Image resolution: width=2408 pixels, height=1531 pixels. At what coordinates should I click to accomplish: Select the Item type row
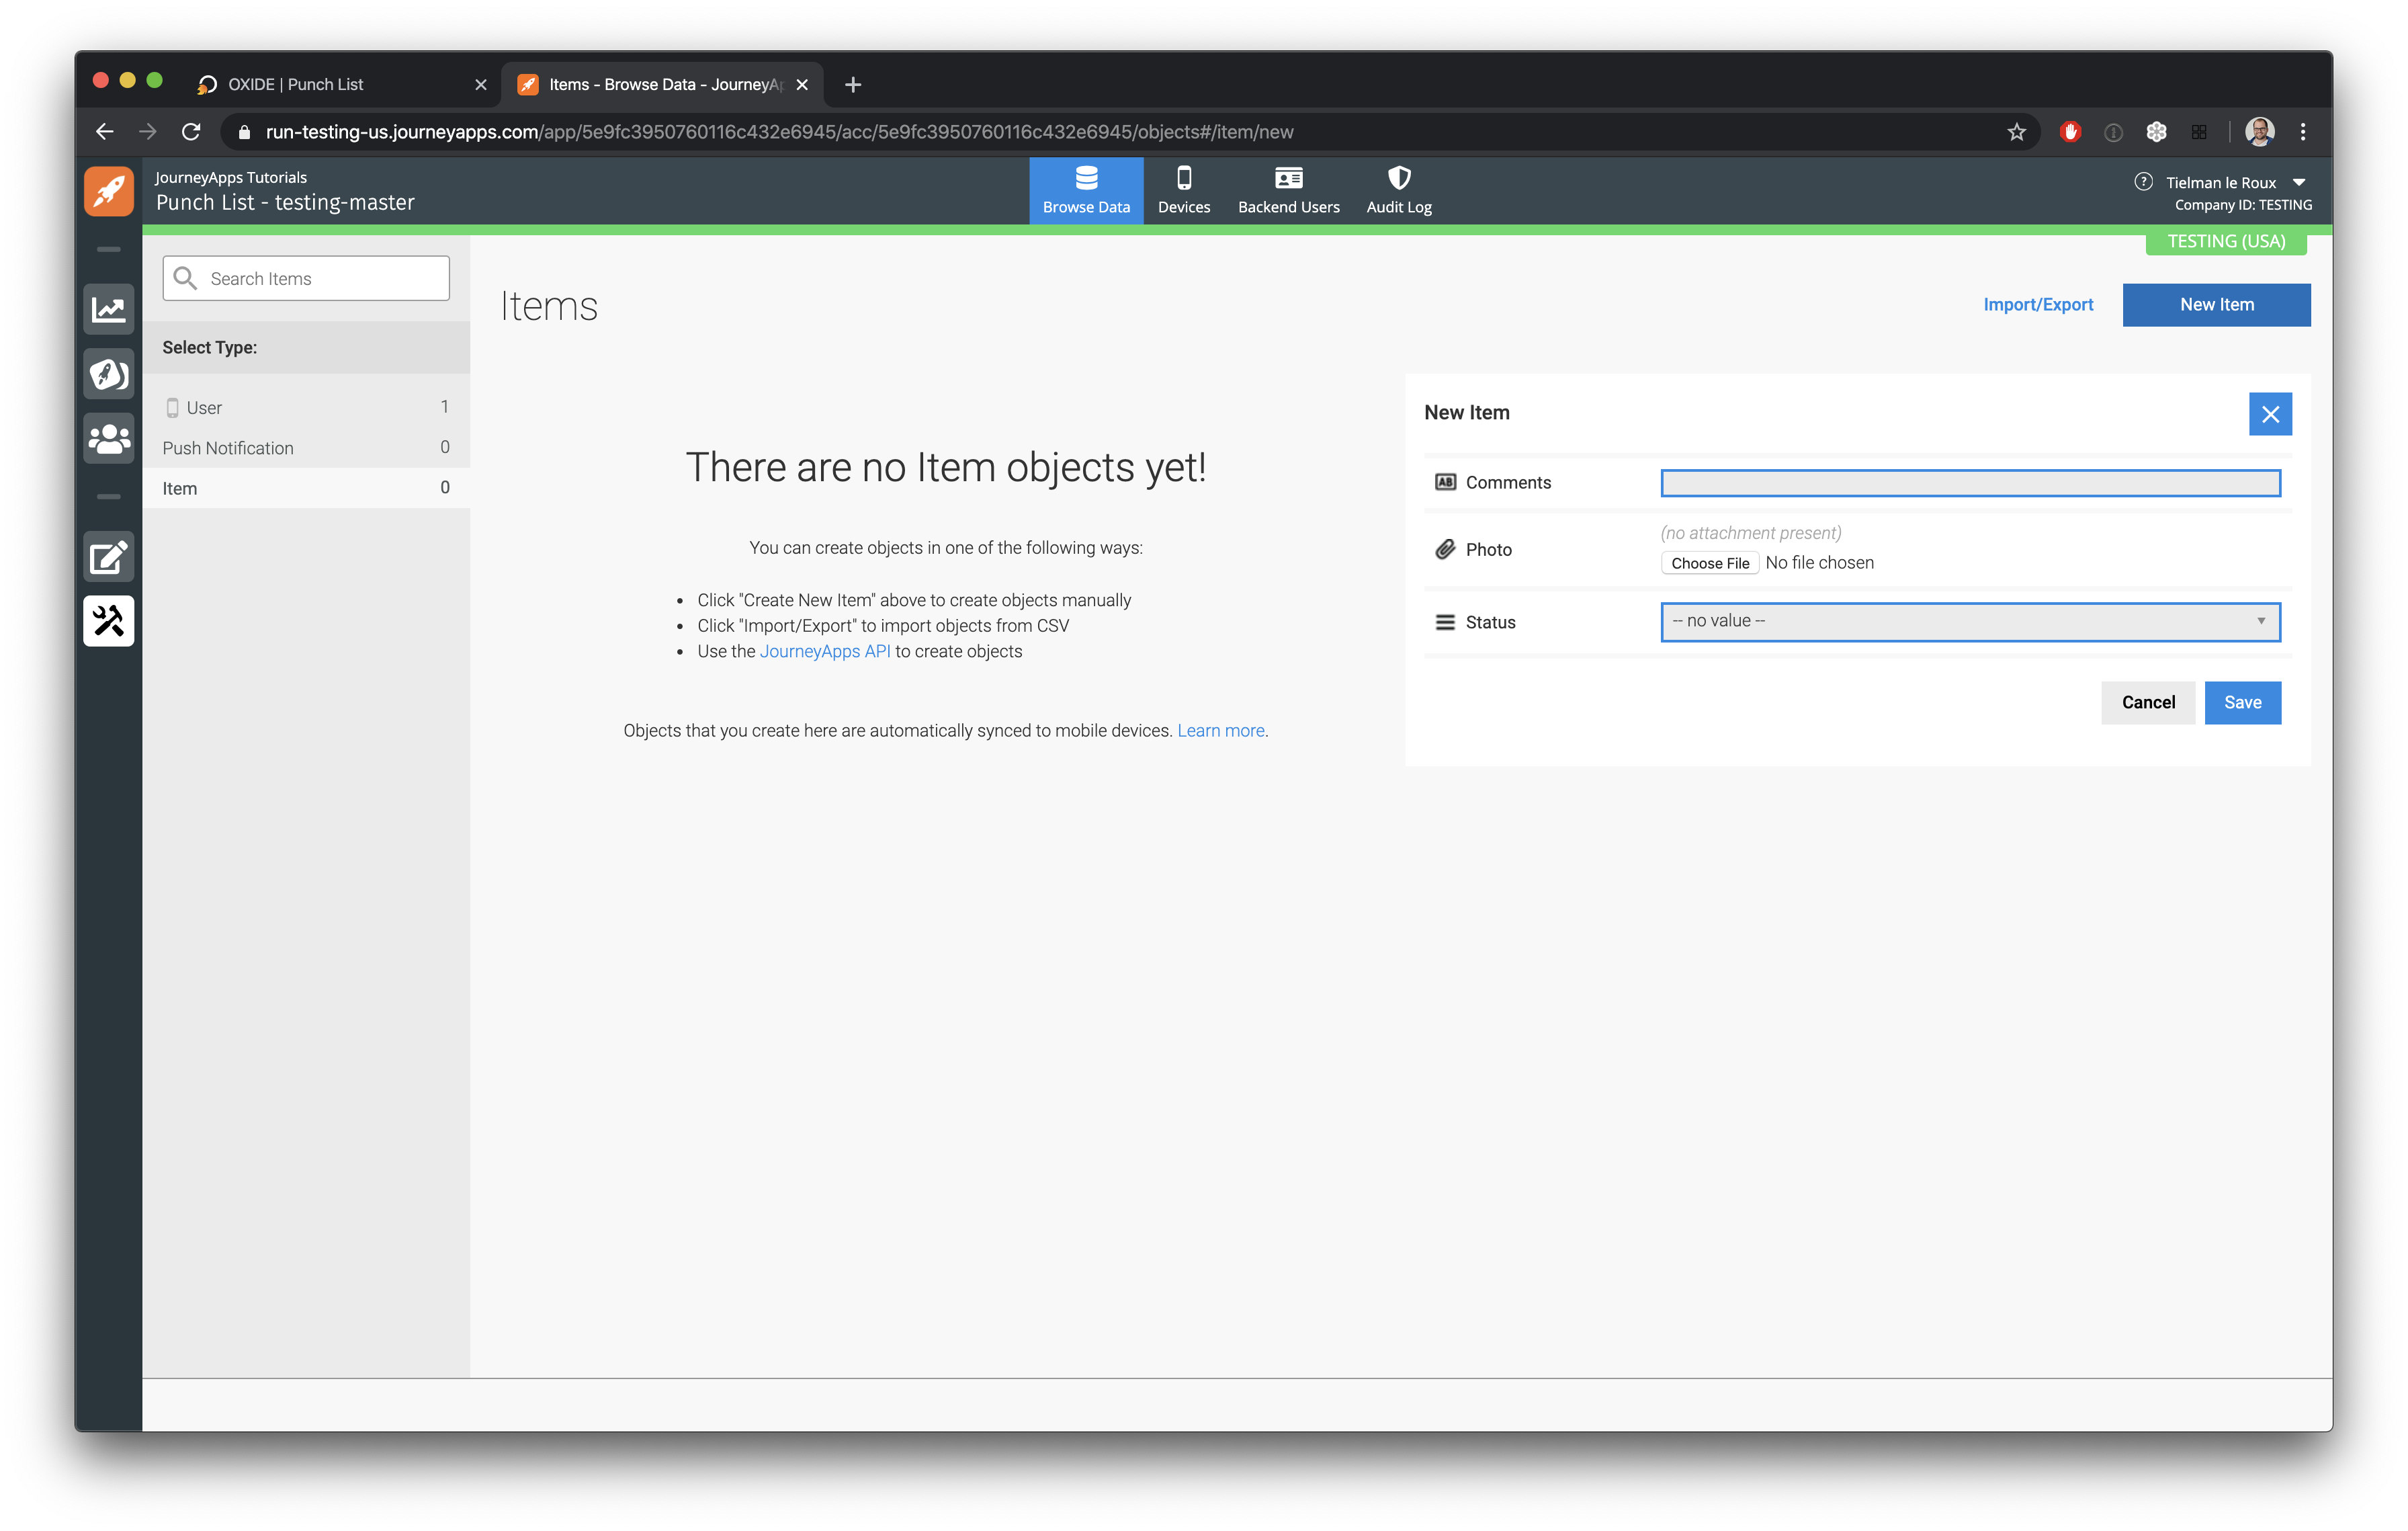(306, 488)
